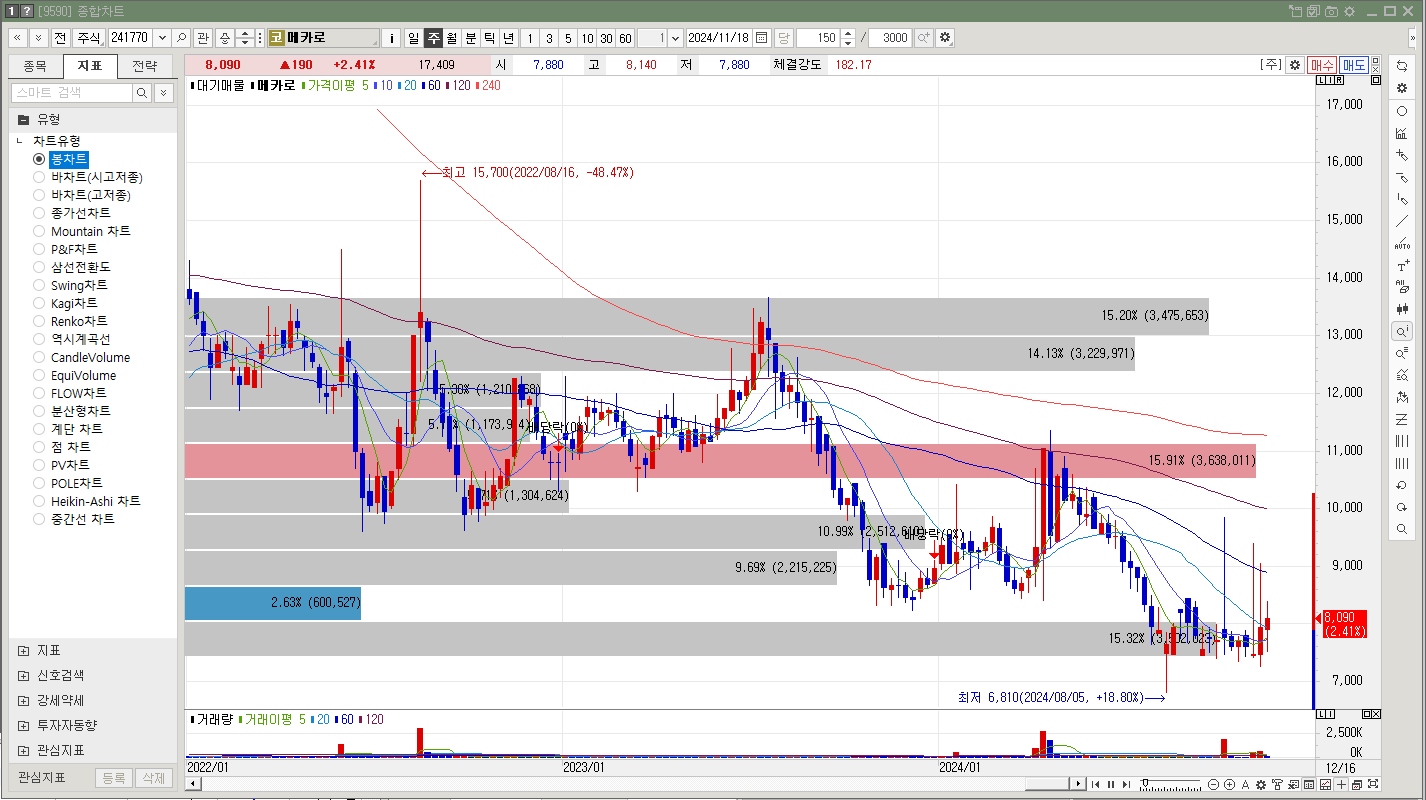Select the 일 daily period
1426x800 pixels.
[x=413, y=38]
